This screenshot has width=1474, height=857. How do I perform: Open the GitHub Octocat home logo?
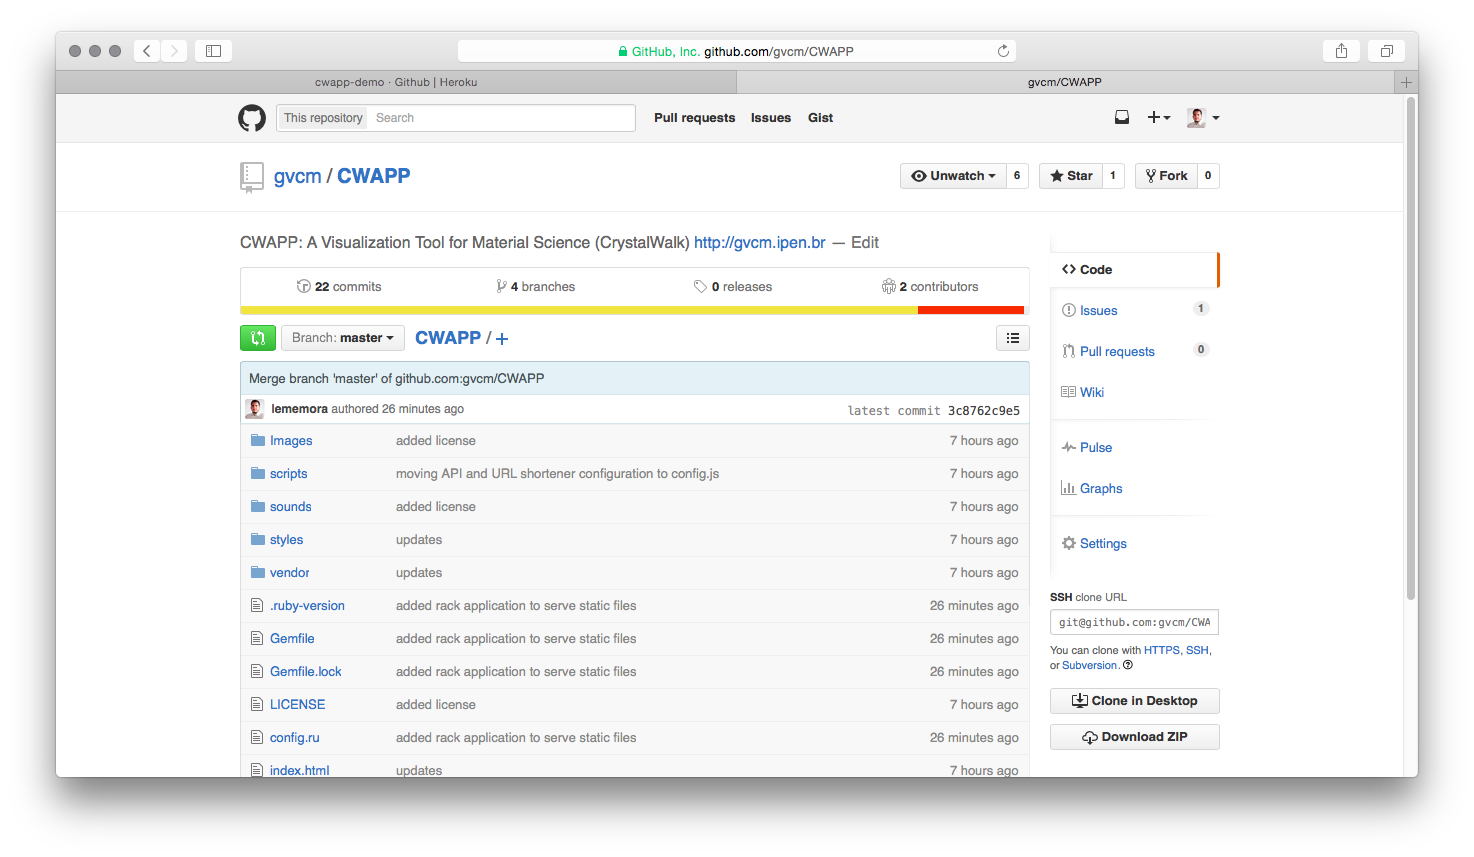point(252,118)
